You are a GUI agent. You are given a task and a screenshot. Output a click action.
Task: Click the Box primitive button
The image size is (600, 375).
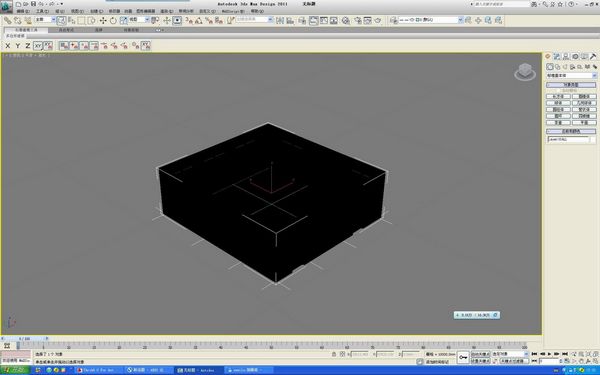pyautogui.click(x=558, y=96)
